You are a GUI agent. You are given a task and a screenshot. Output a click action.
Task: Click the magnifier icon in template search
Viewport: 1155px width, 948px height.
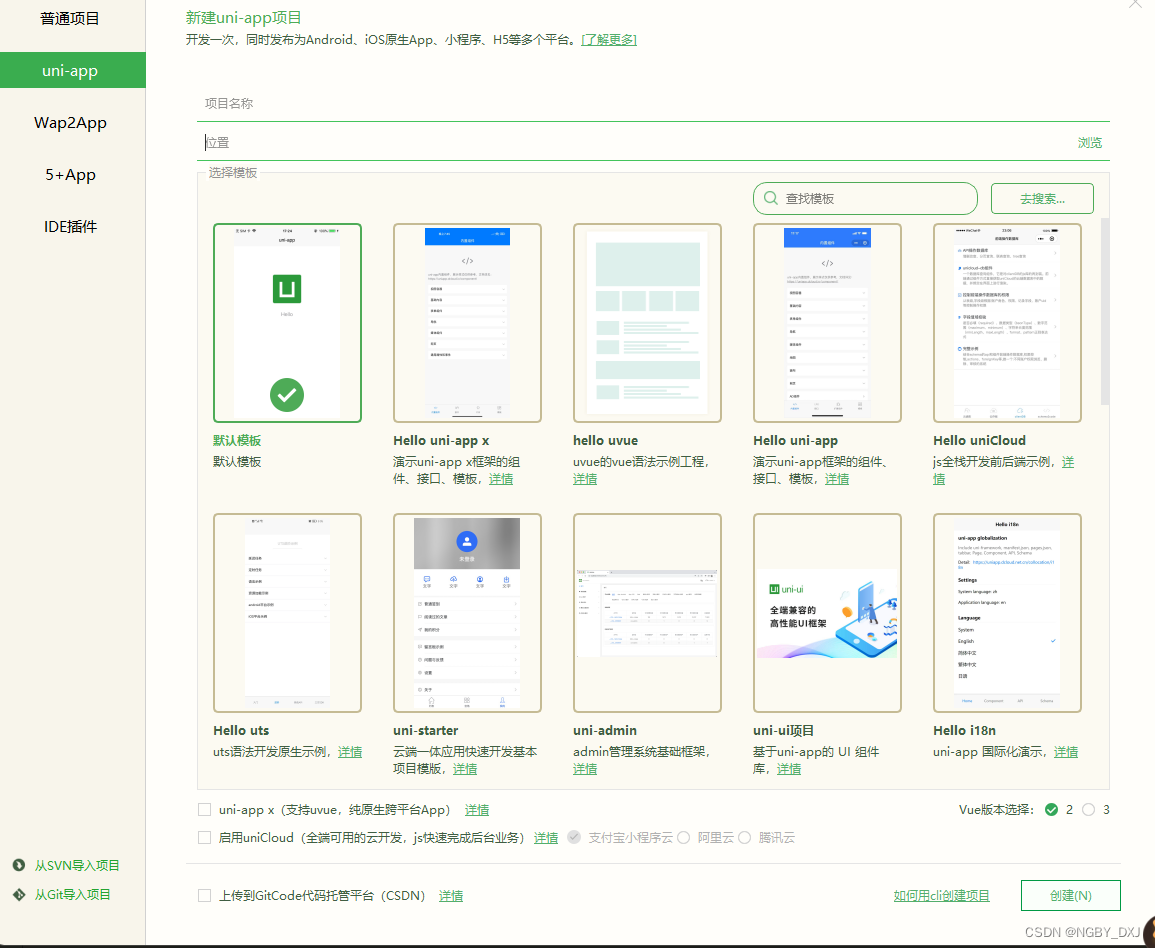point(770,198)
